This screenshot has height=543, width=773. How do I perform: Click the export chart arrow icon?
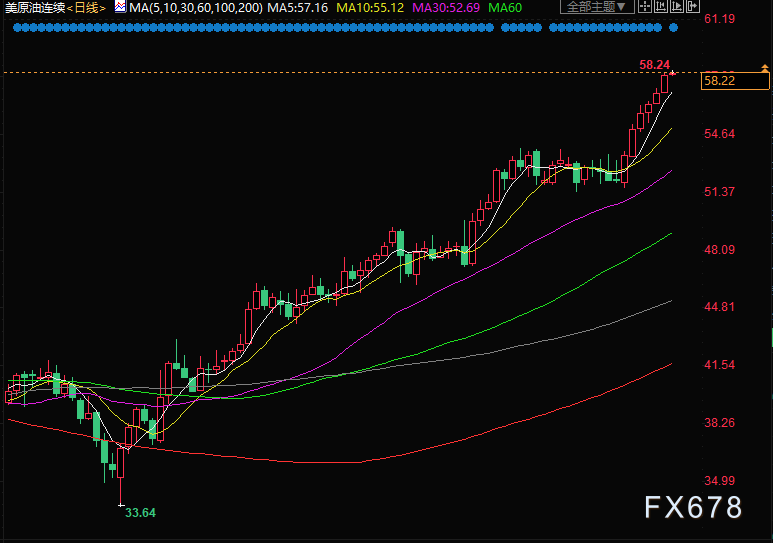tap(693, 6)
